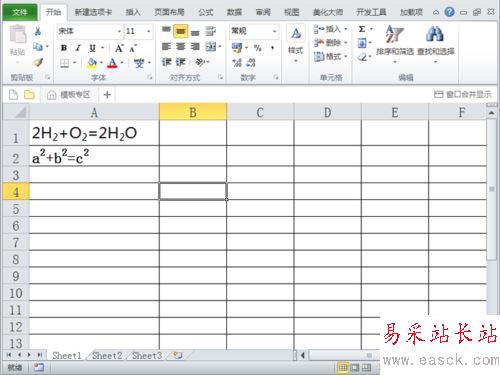Click the cell borders icon
The height and width of the screenshot is (375, 500).
tap(65, 63)
